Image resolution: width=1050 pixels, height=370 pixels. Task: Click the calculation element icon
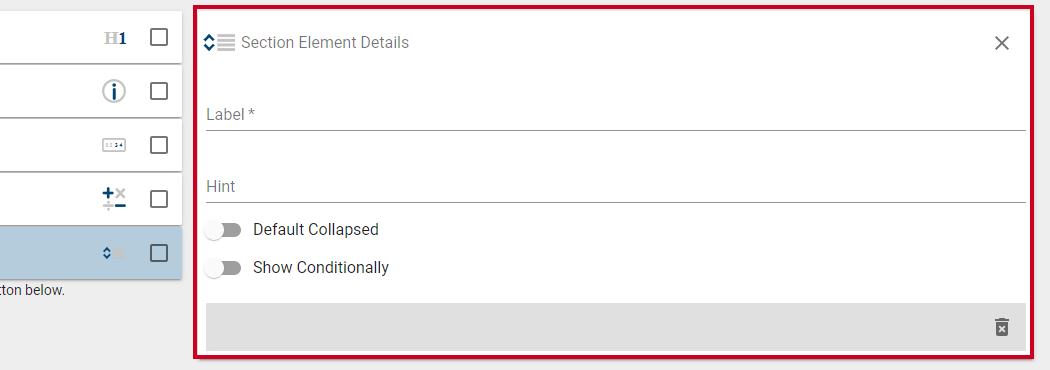pos(114,199)
